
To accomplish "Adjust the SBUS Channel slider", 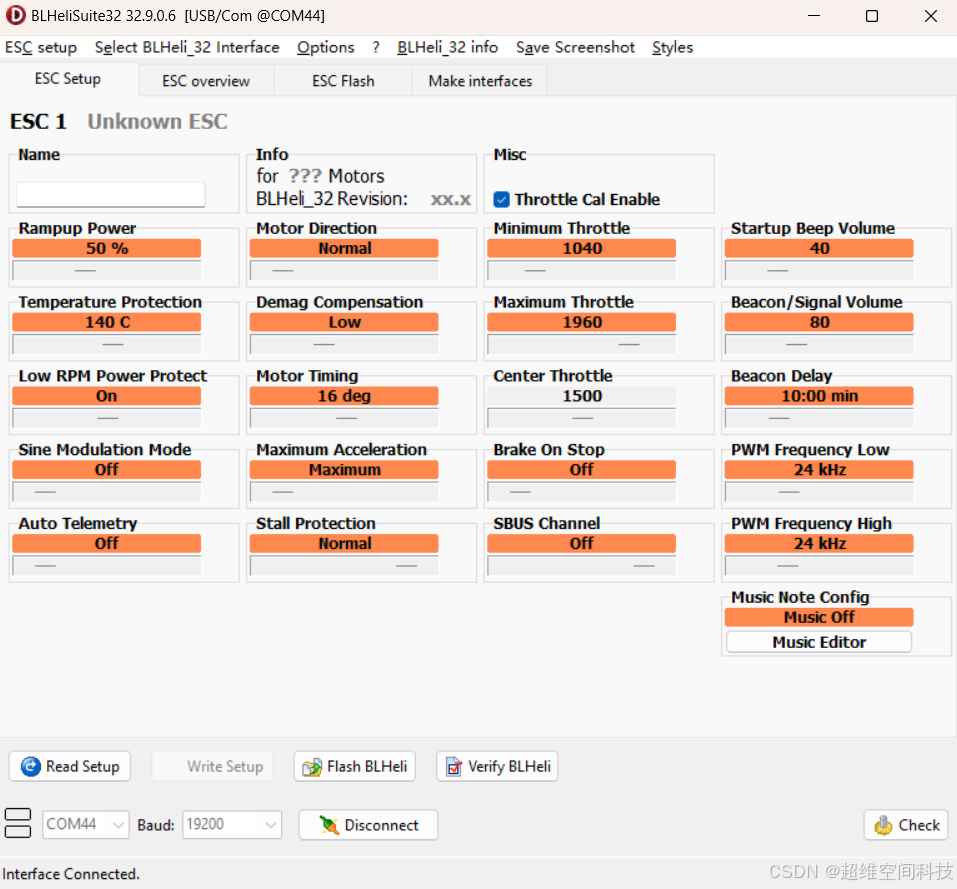I will point(581,566).
